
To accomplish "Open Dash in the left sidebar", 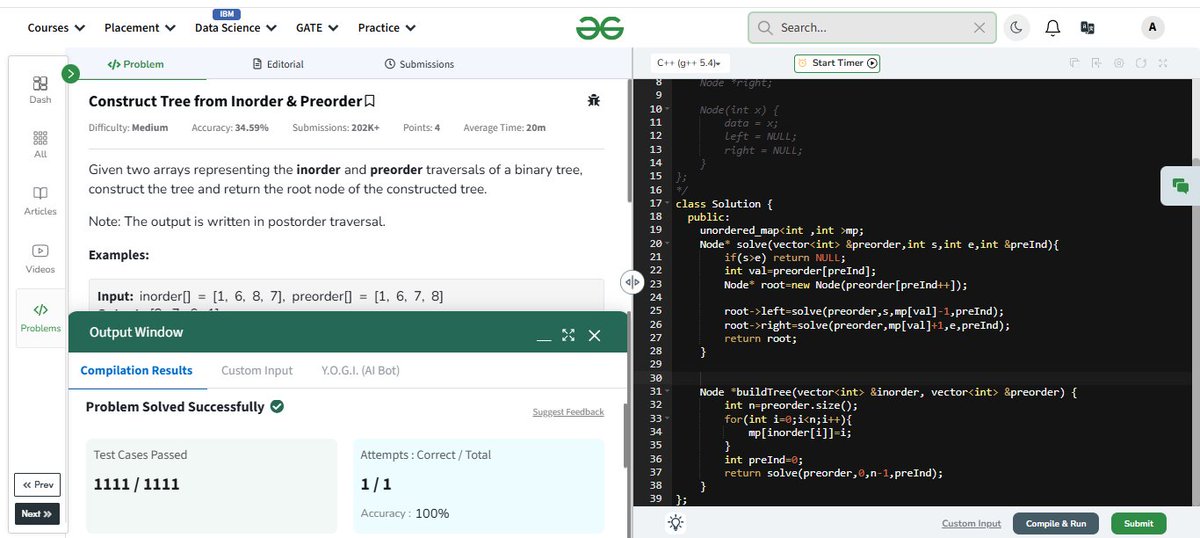I will click(x=40, y=90).
